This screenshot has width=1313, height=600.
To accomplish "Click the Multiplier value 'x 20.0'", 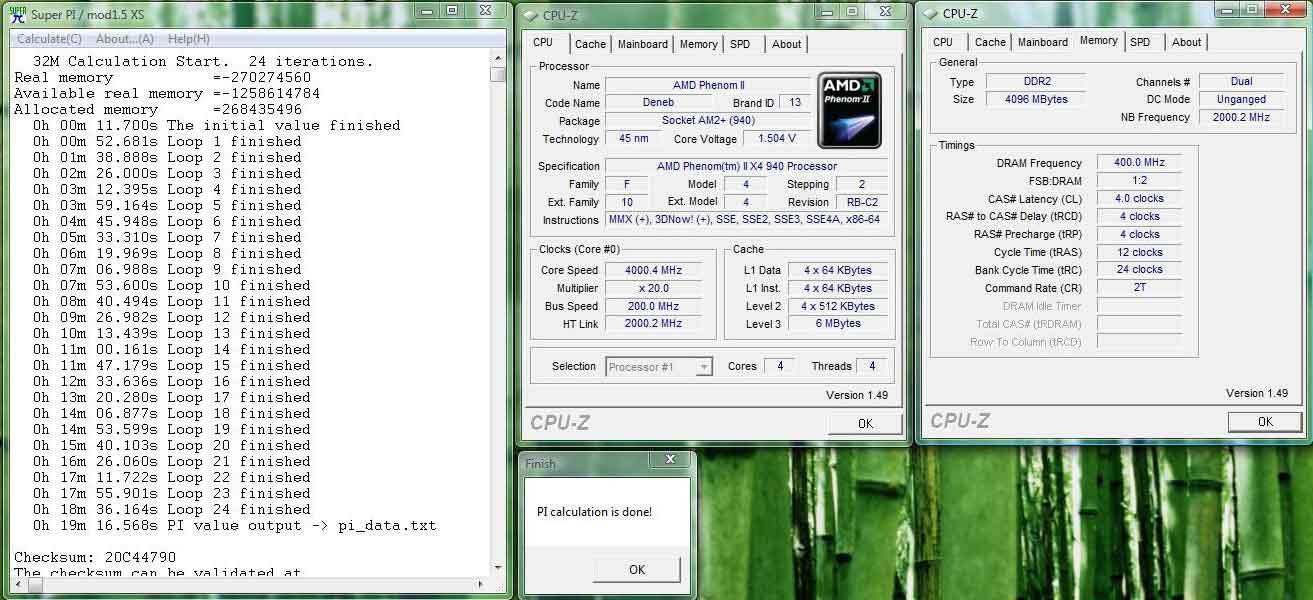I will point(654,288).
